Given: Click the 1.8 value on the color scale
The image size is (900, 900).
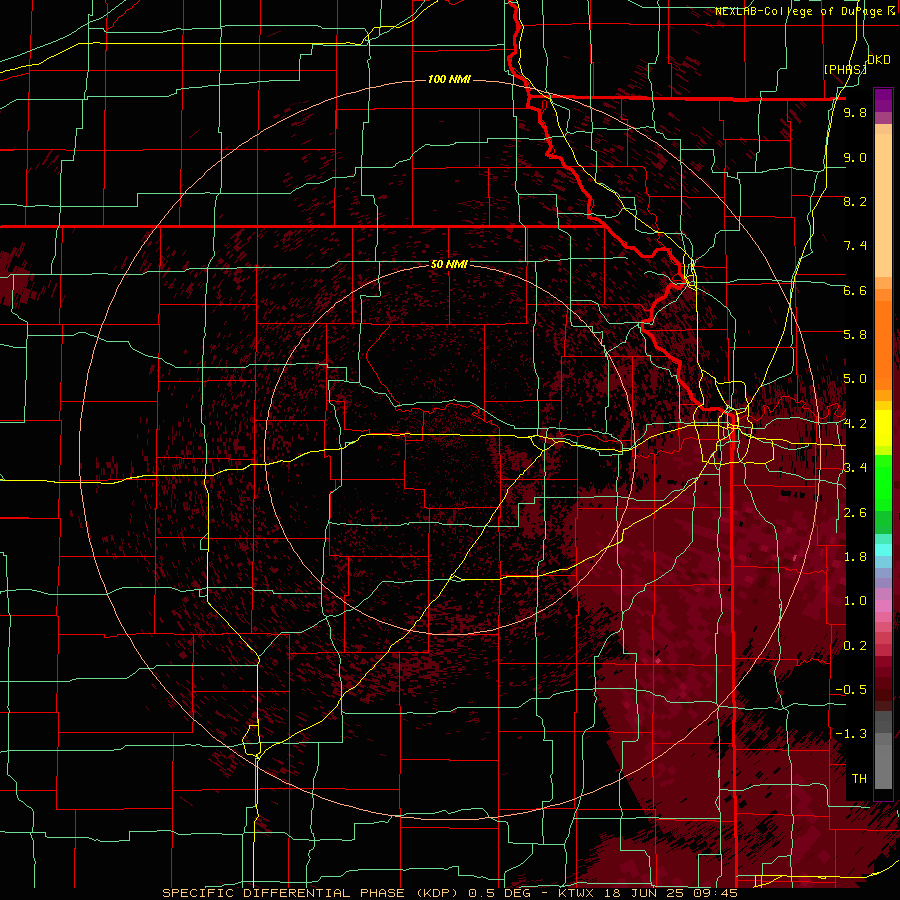Looking at the screenshot, I should coord(855,557).
